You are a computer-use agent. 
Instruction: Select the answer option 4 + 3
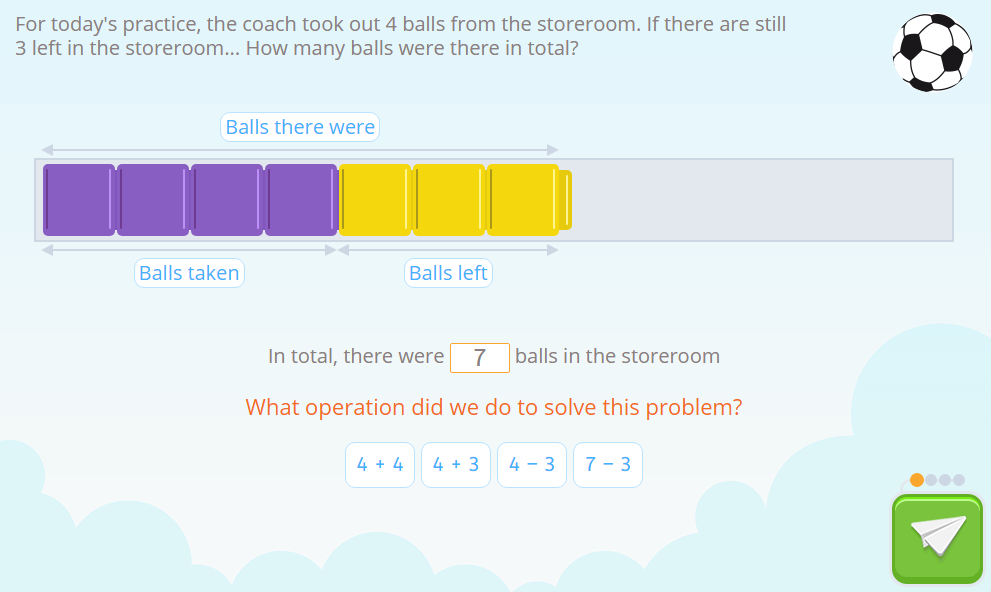[x=456, y=464]
